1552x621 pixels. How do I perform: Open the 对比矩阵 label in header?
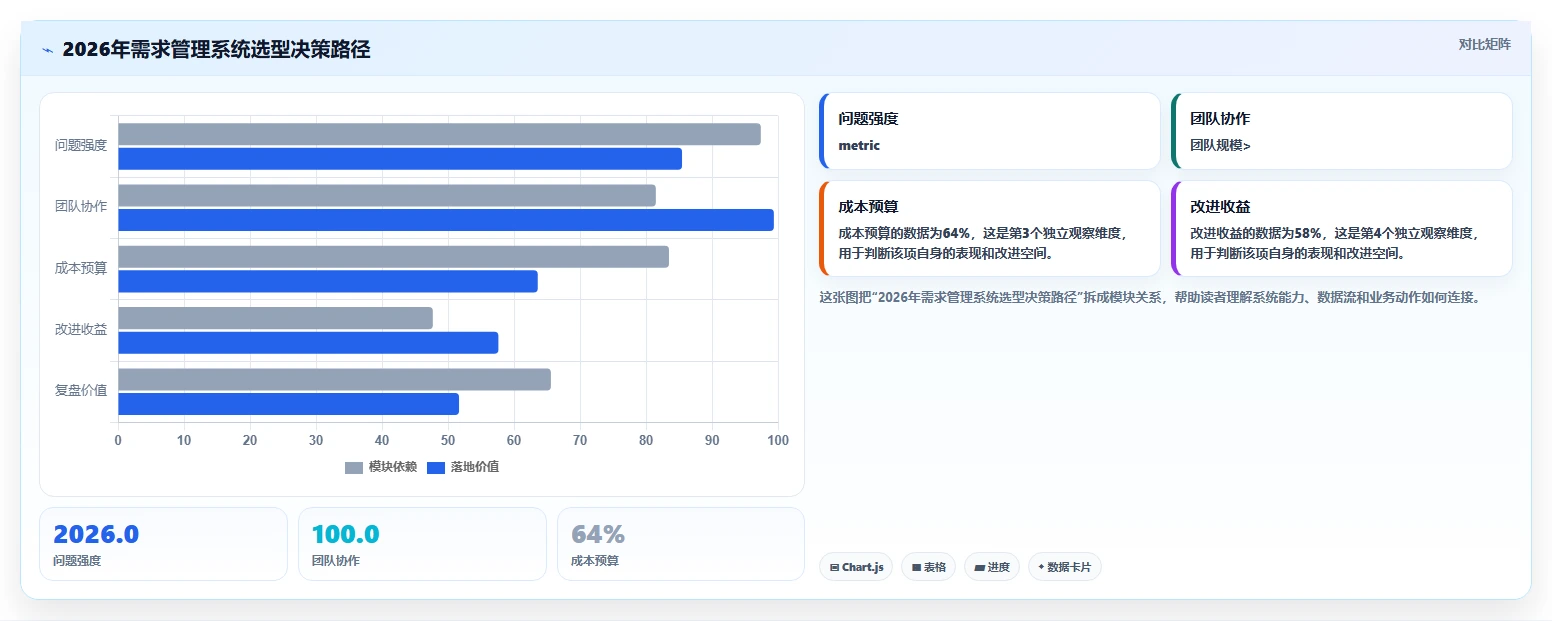click(x=1485, y=44)
